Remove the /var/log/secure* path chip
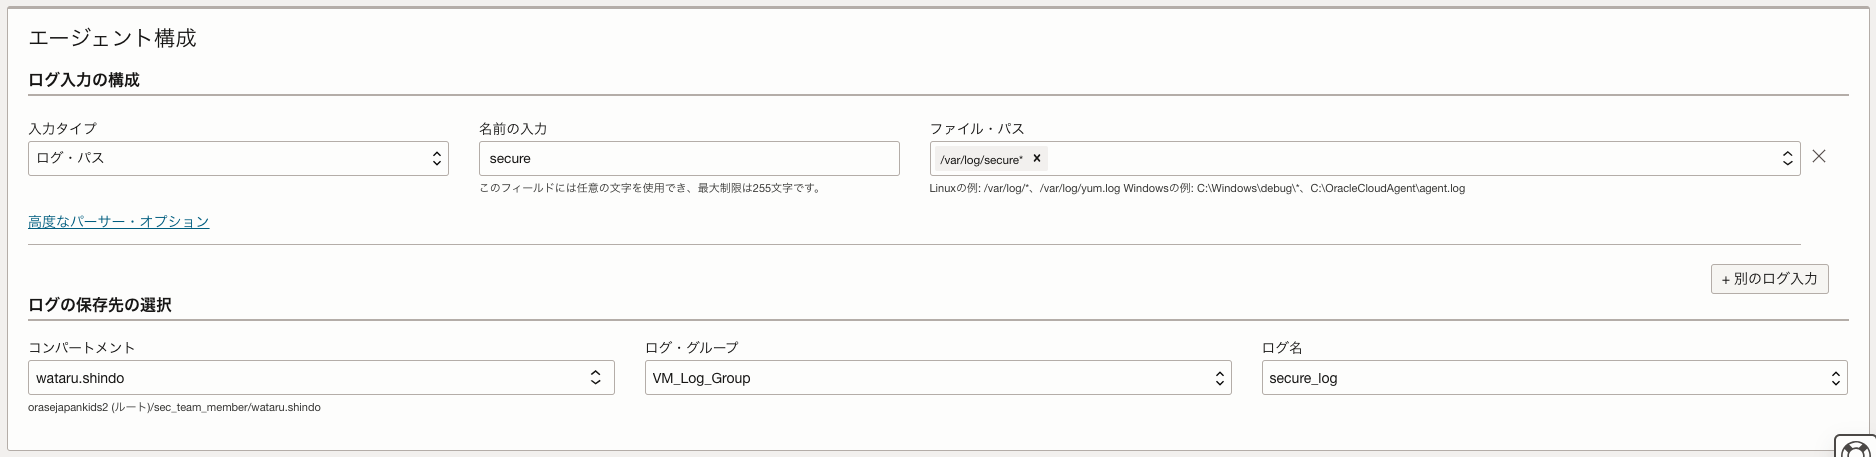This screenshot has width=1876, height=457. tap(1037, 158)
